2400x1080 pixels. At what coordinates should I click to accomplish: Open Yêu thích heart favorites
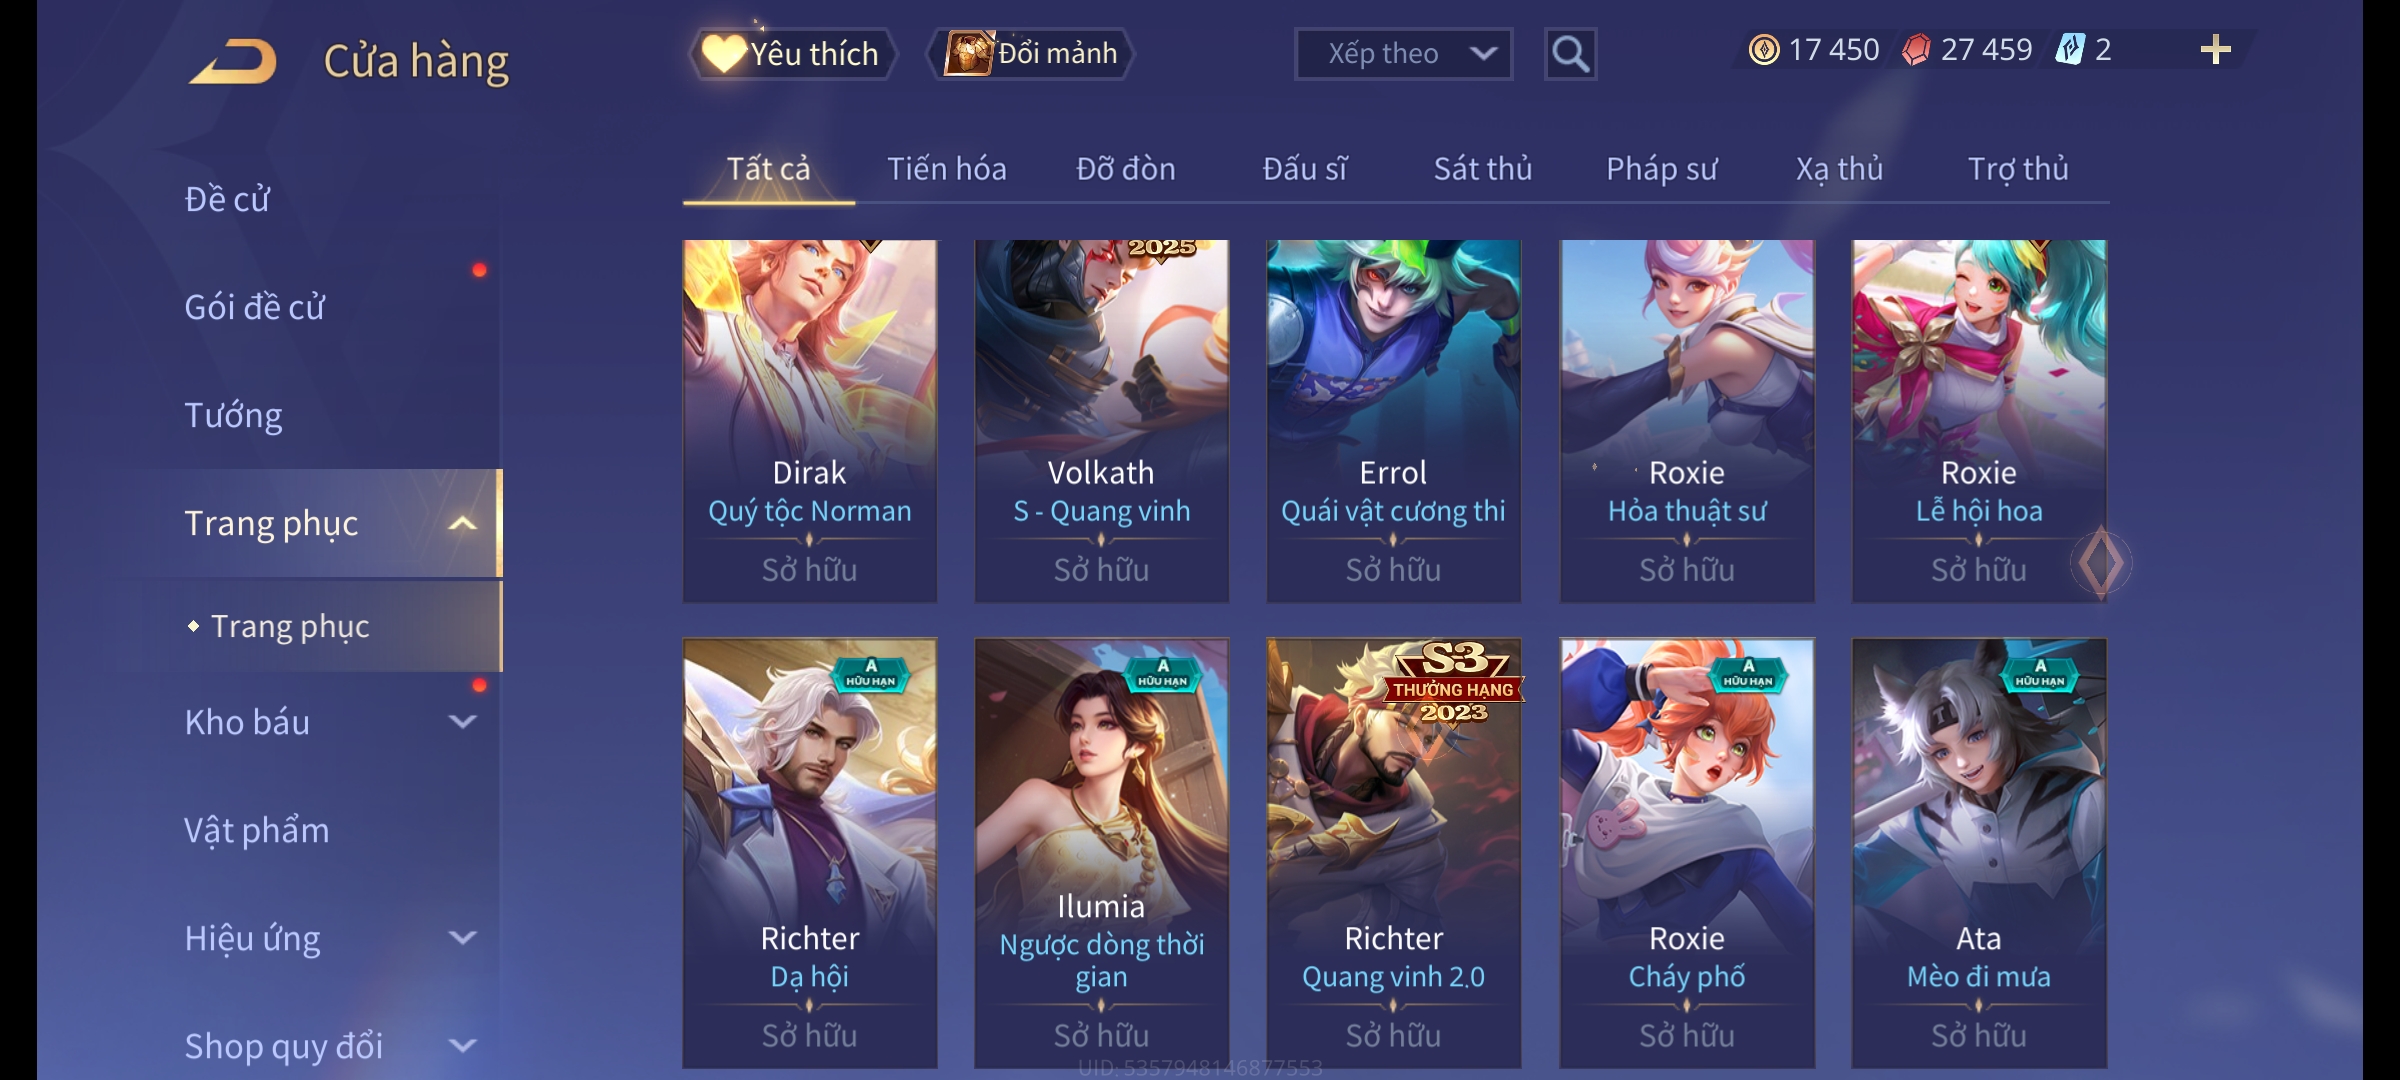pyautogui.click(x=792, y=54)
